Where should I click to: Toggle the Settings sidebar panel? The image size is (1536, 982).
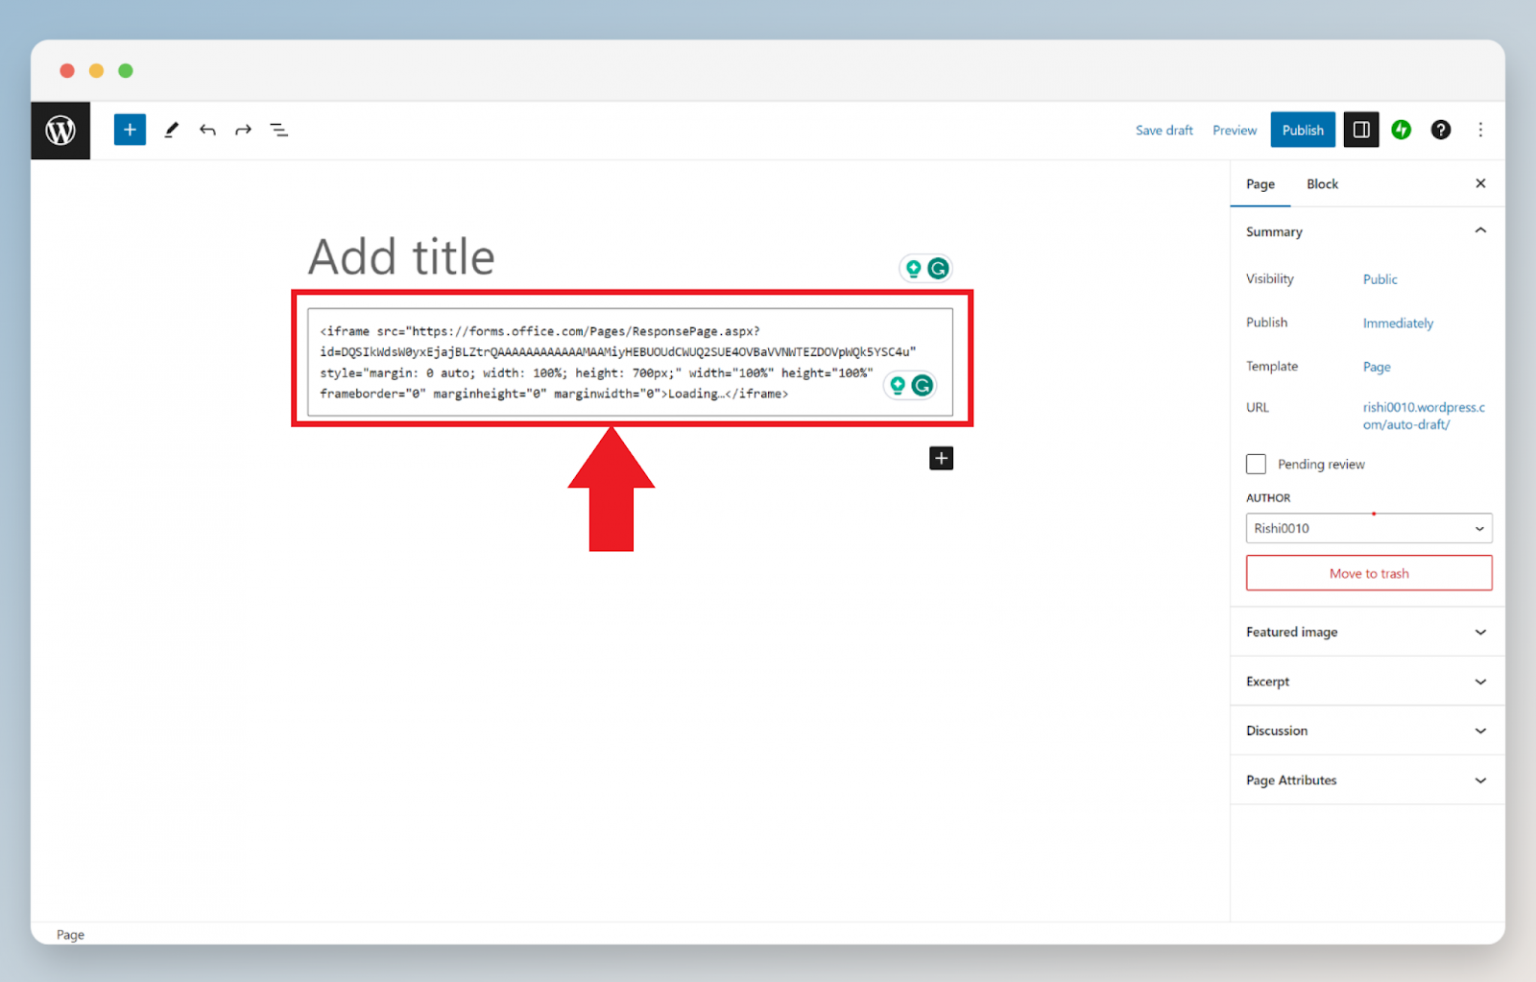(x=1361, y=130)
